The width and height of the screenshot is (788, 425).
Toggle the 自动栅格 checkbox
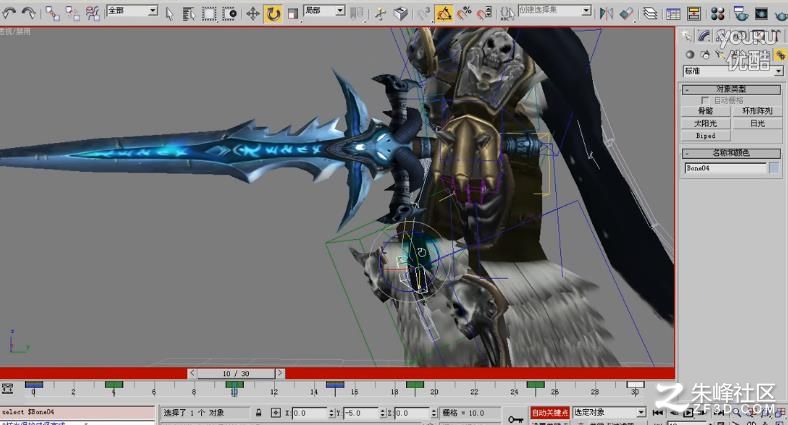pos(705,100)
